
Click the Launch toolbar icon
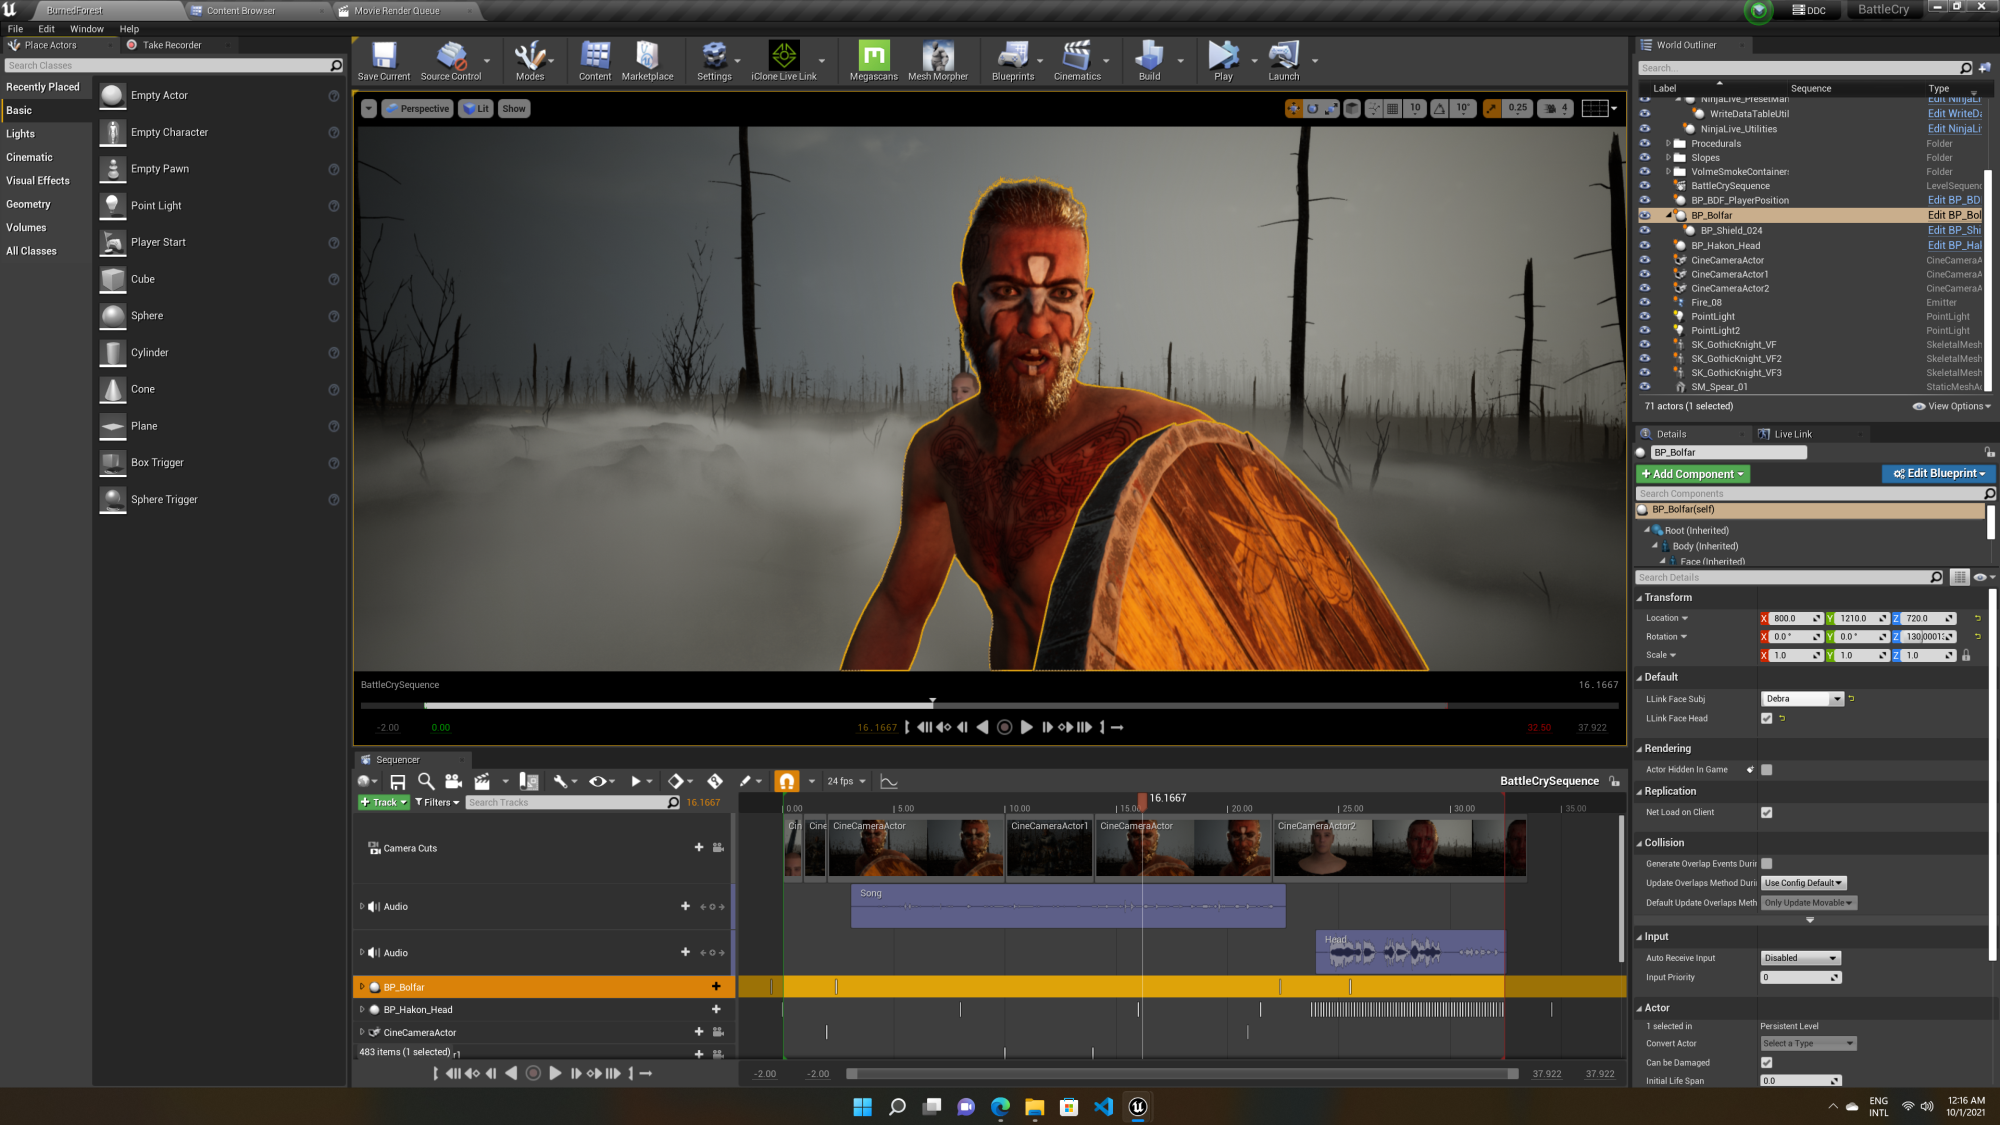[1283, 60]
